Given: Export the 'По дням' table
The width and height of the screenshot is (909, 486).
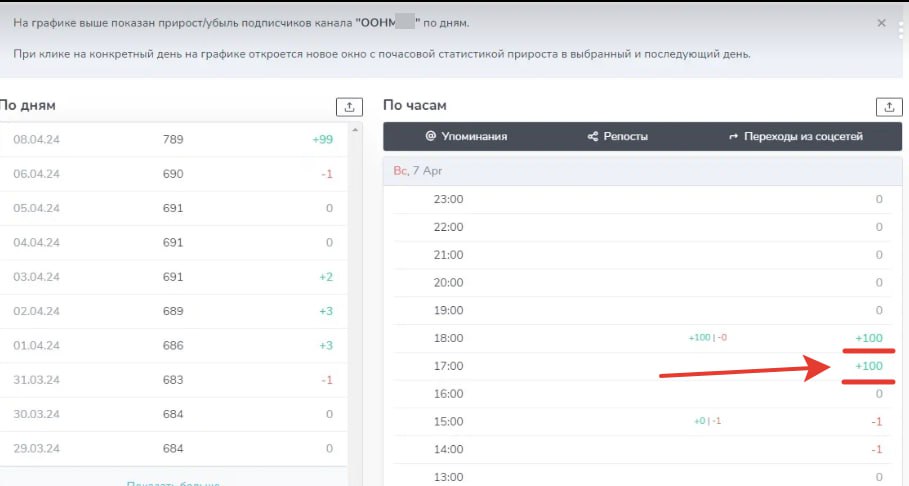Looking at the screenshot, I should point(349,107).
